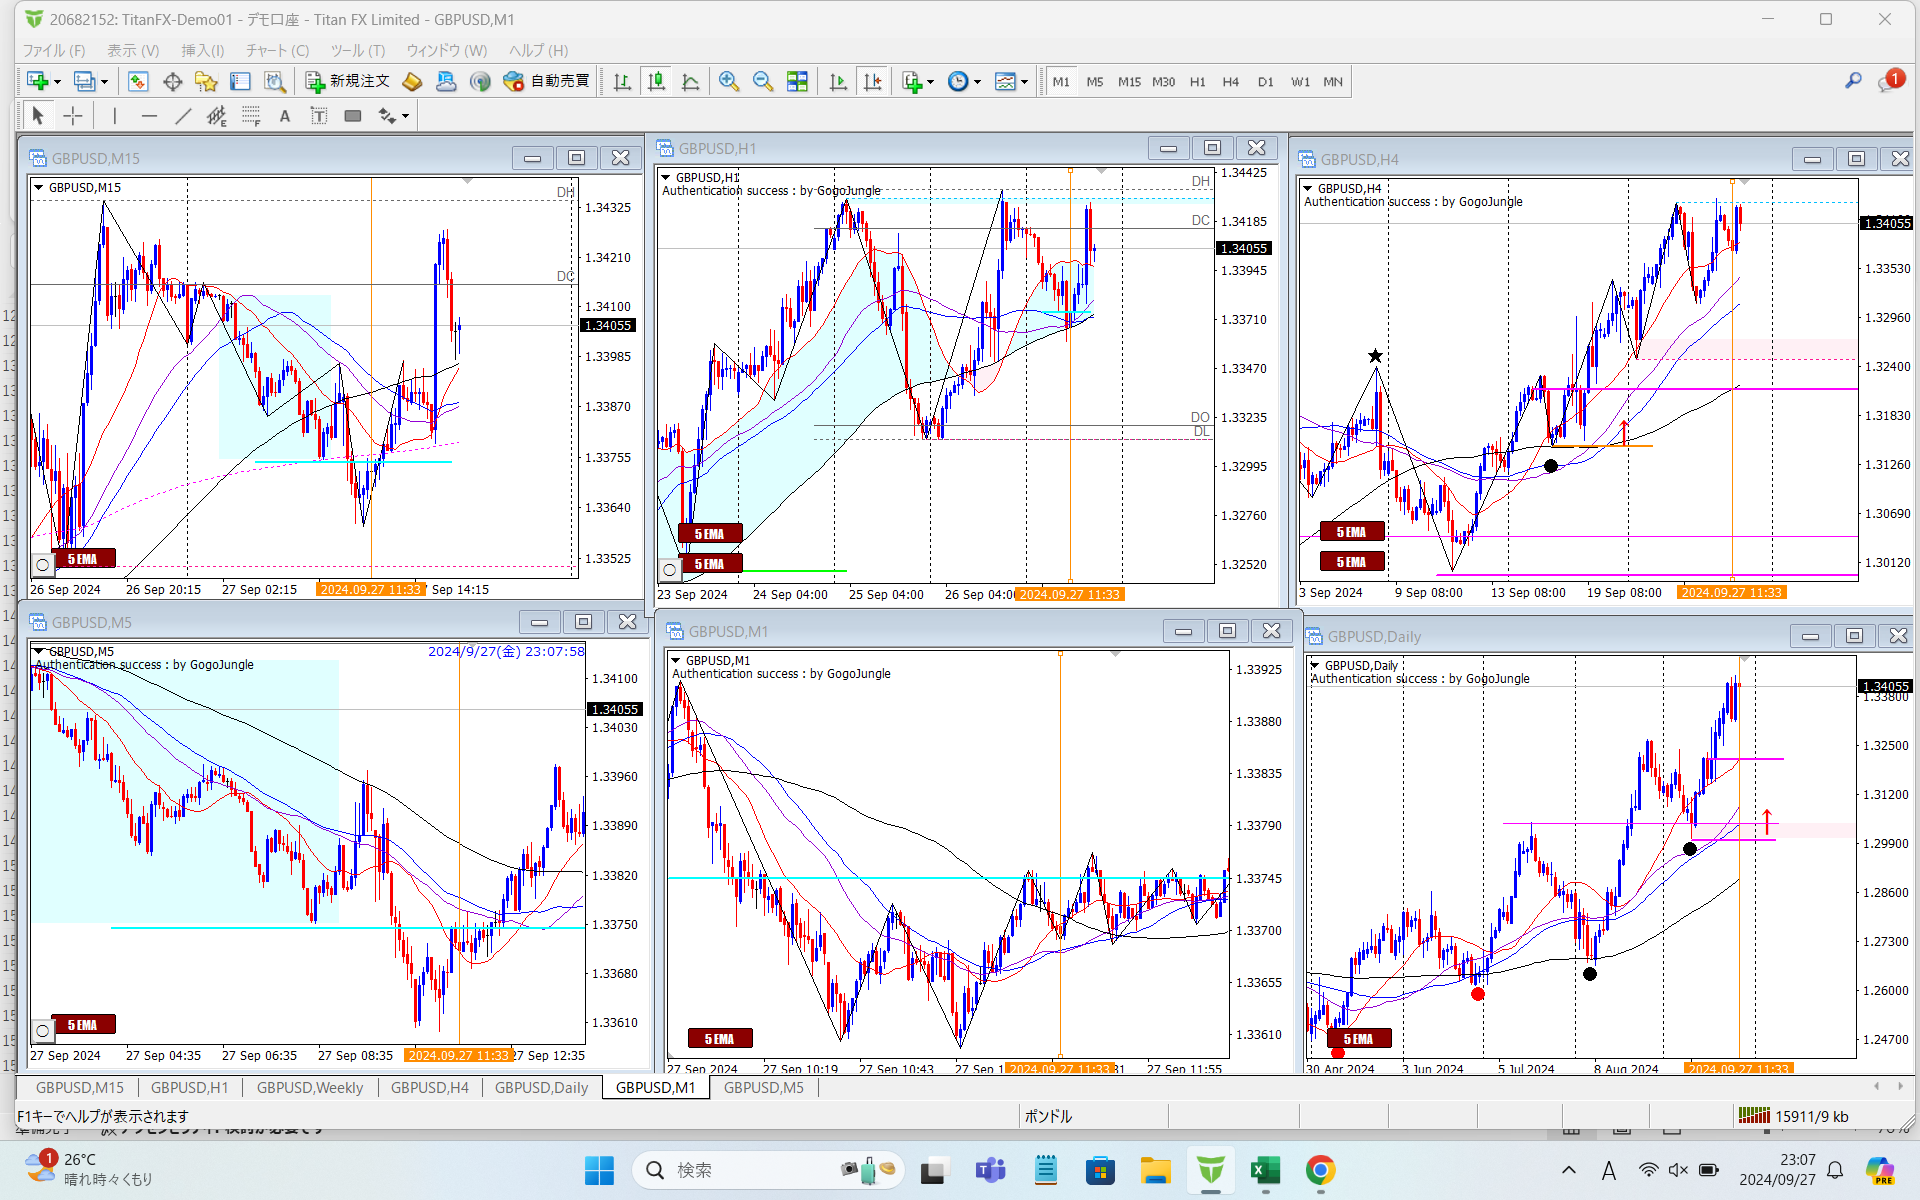This screenshot has width=1920, height=1200.
Task: Open the チャート (C) menu
Action: [x=277, y=50]
